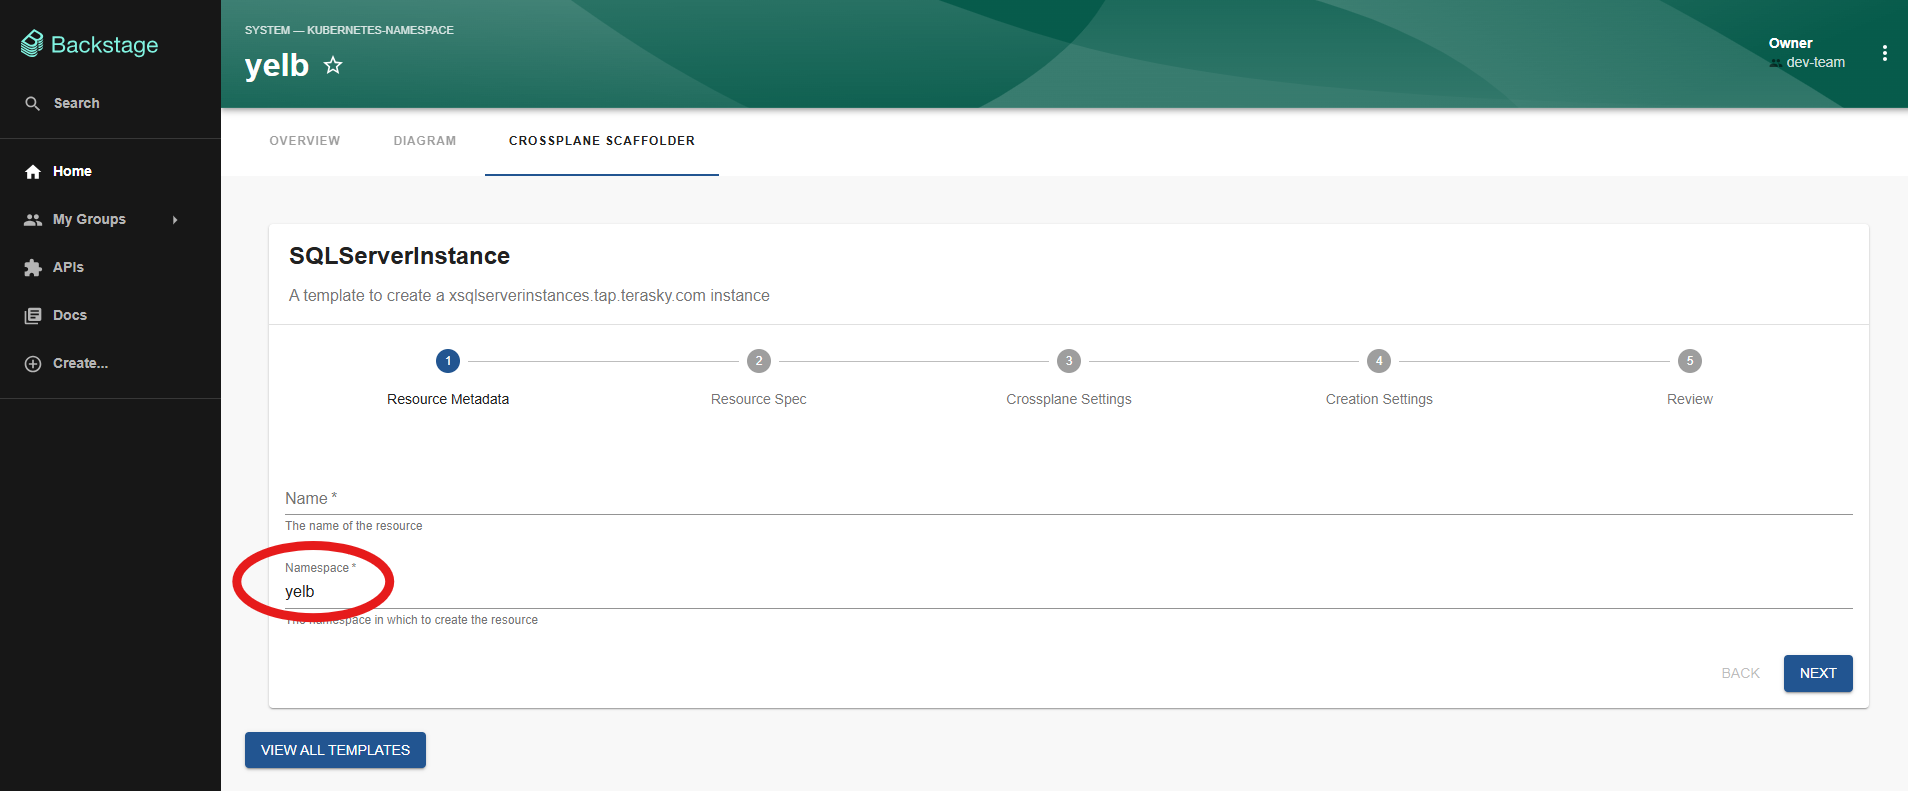This screenshot has width=1908, height=791.
Task: Open the Create... sidebar item
Action: (110, 363)
